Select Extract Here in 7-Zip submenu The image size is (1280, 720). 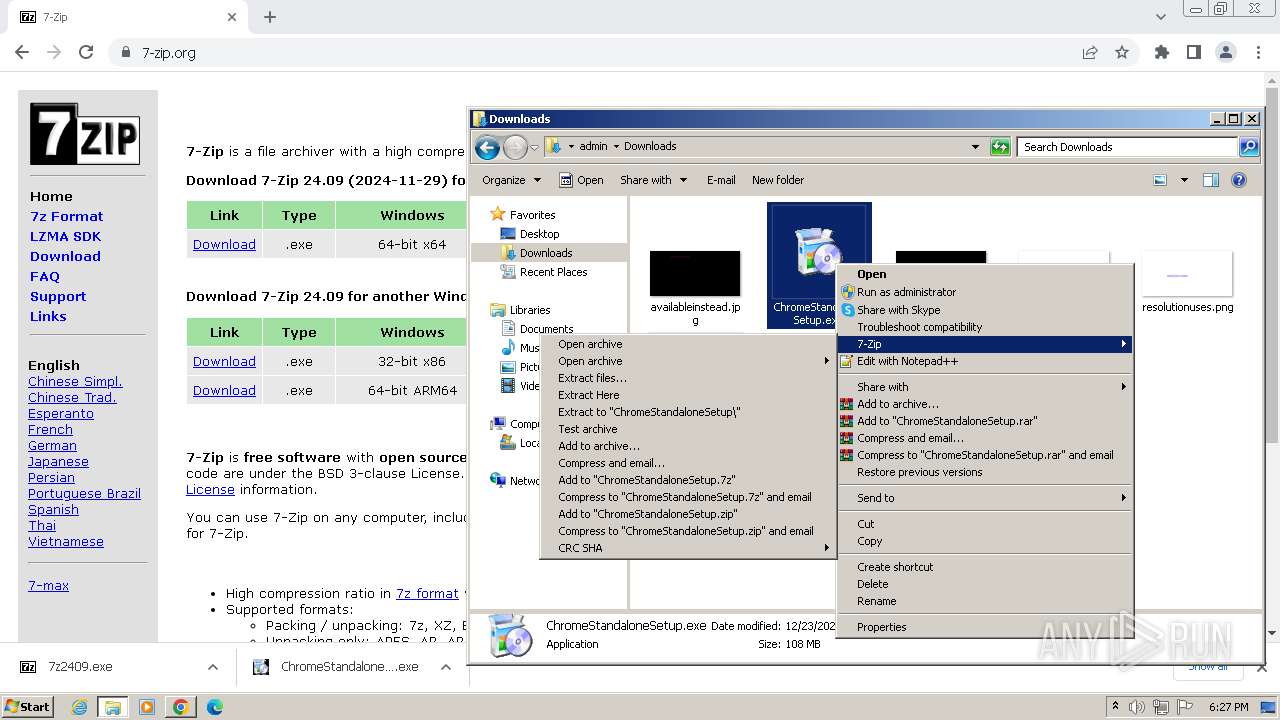pyautogui.click(x=687, y=395)
